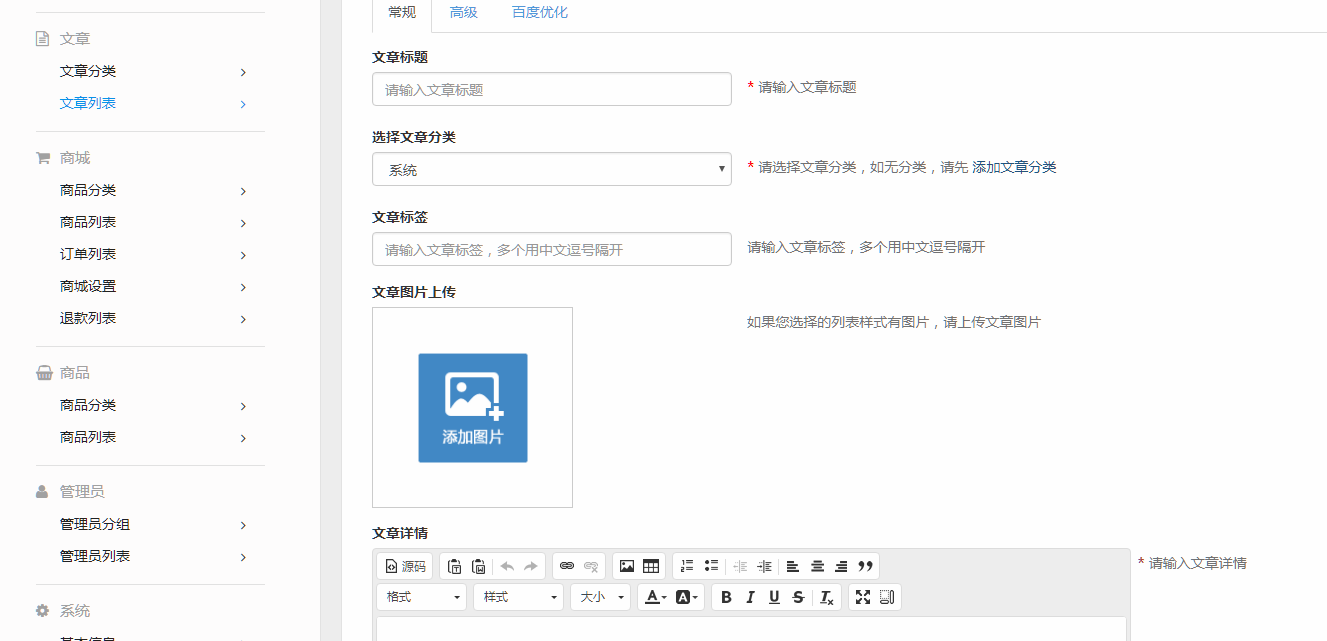
Task: Click the block quote icon
Action: tap(866, 566)
